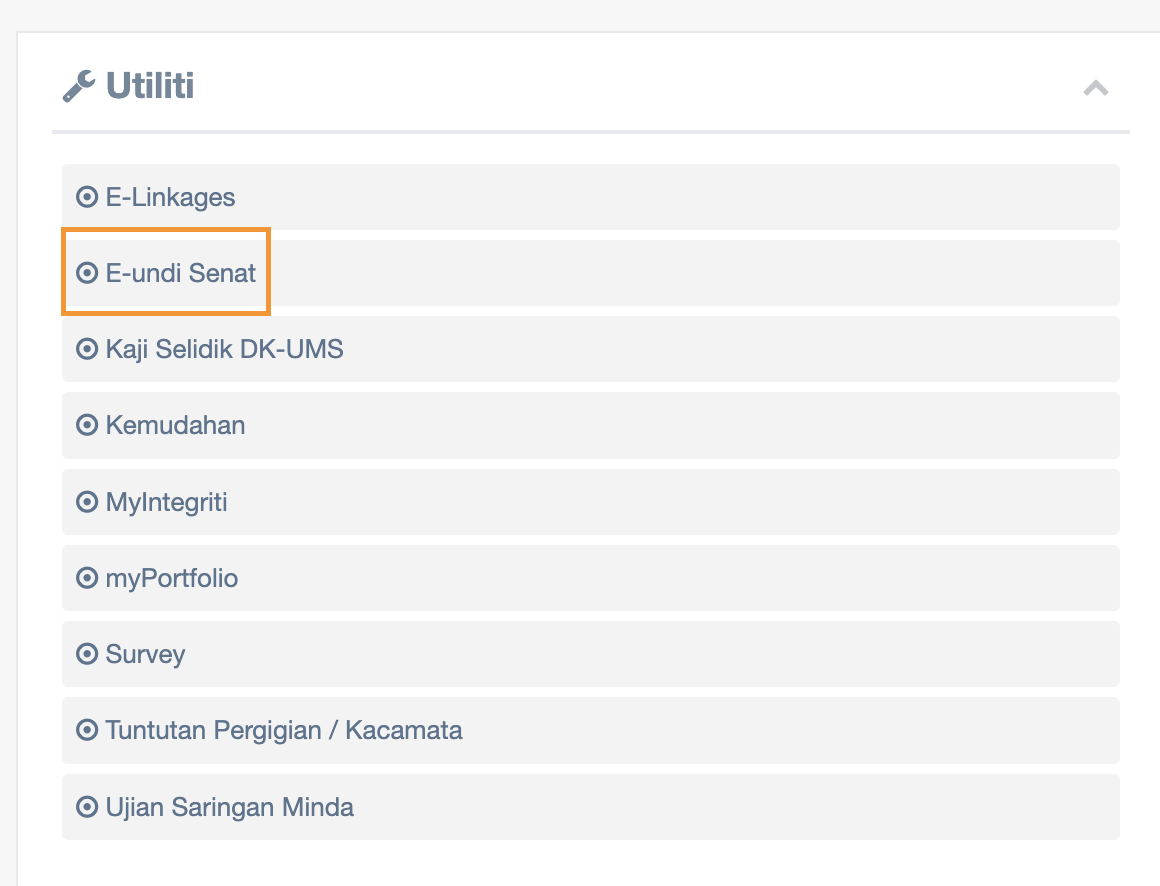This screenshot has width=1160, height=886.
Task: Click the circle icon next to Survey
Action: coord(88,655)
